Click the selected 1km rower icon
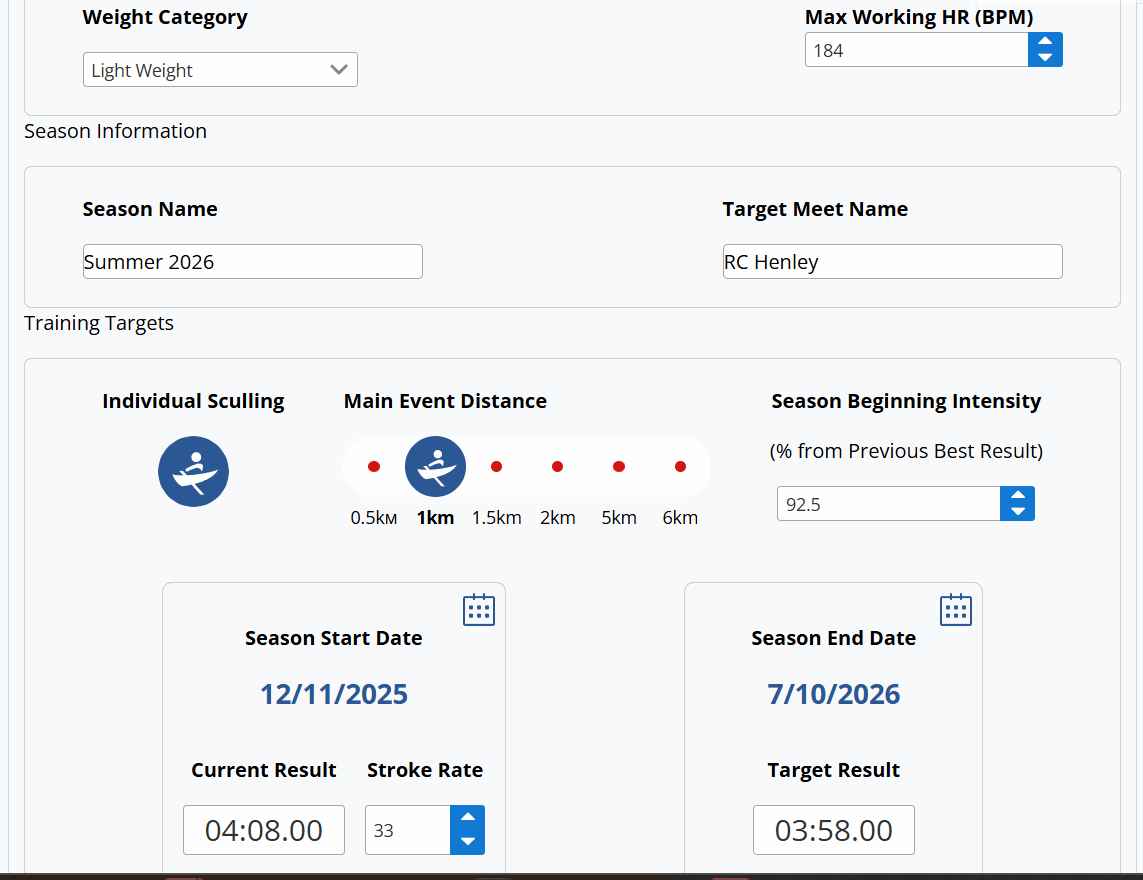This screenshot has width=1143, height=880. (x=435, y=467)
